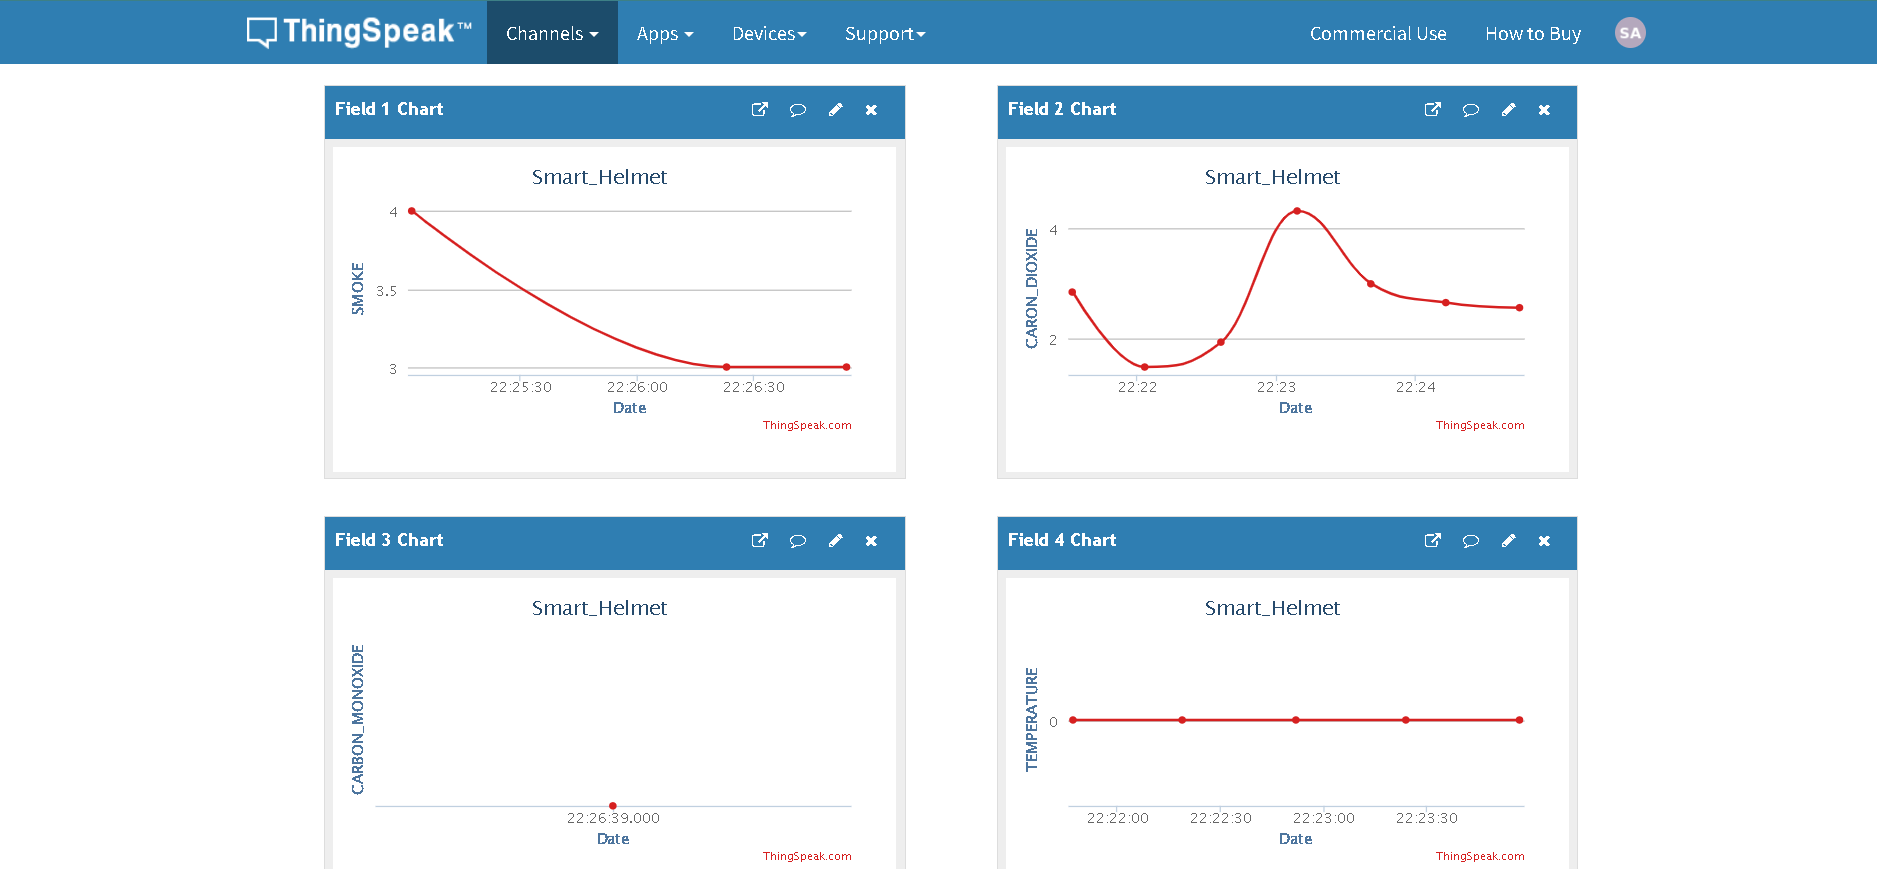Expand the Channels dropdown menu

(552, 33)
